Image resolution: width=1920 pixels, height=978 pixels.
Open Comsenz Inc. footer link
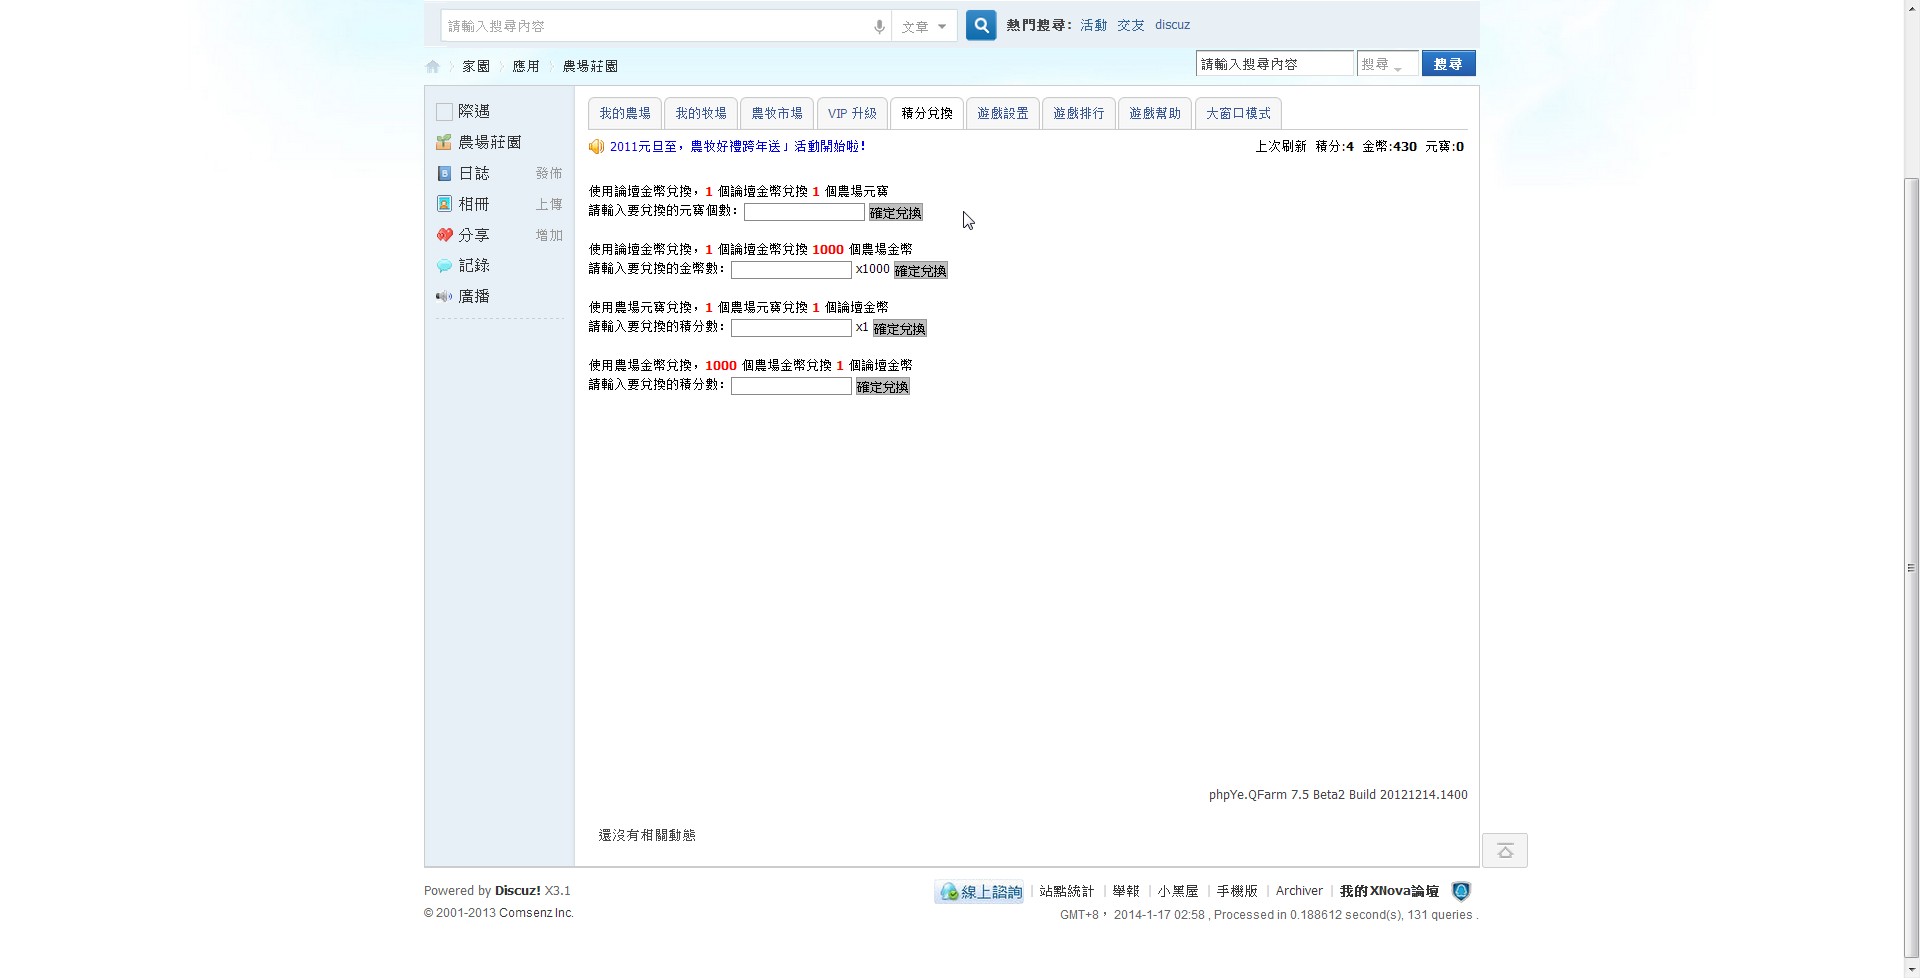pyautogui.click(x=536, y=913)
